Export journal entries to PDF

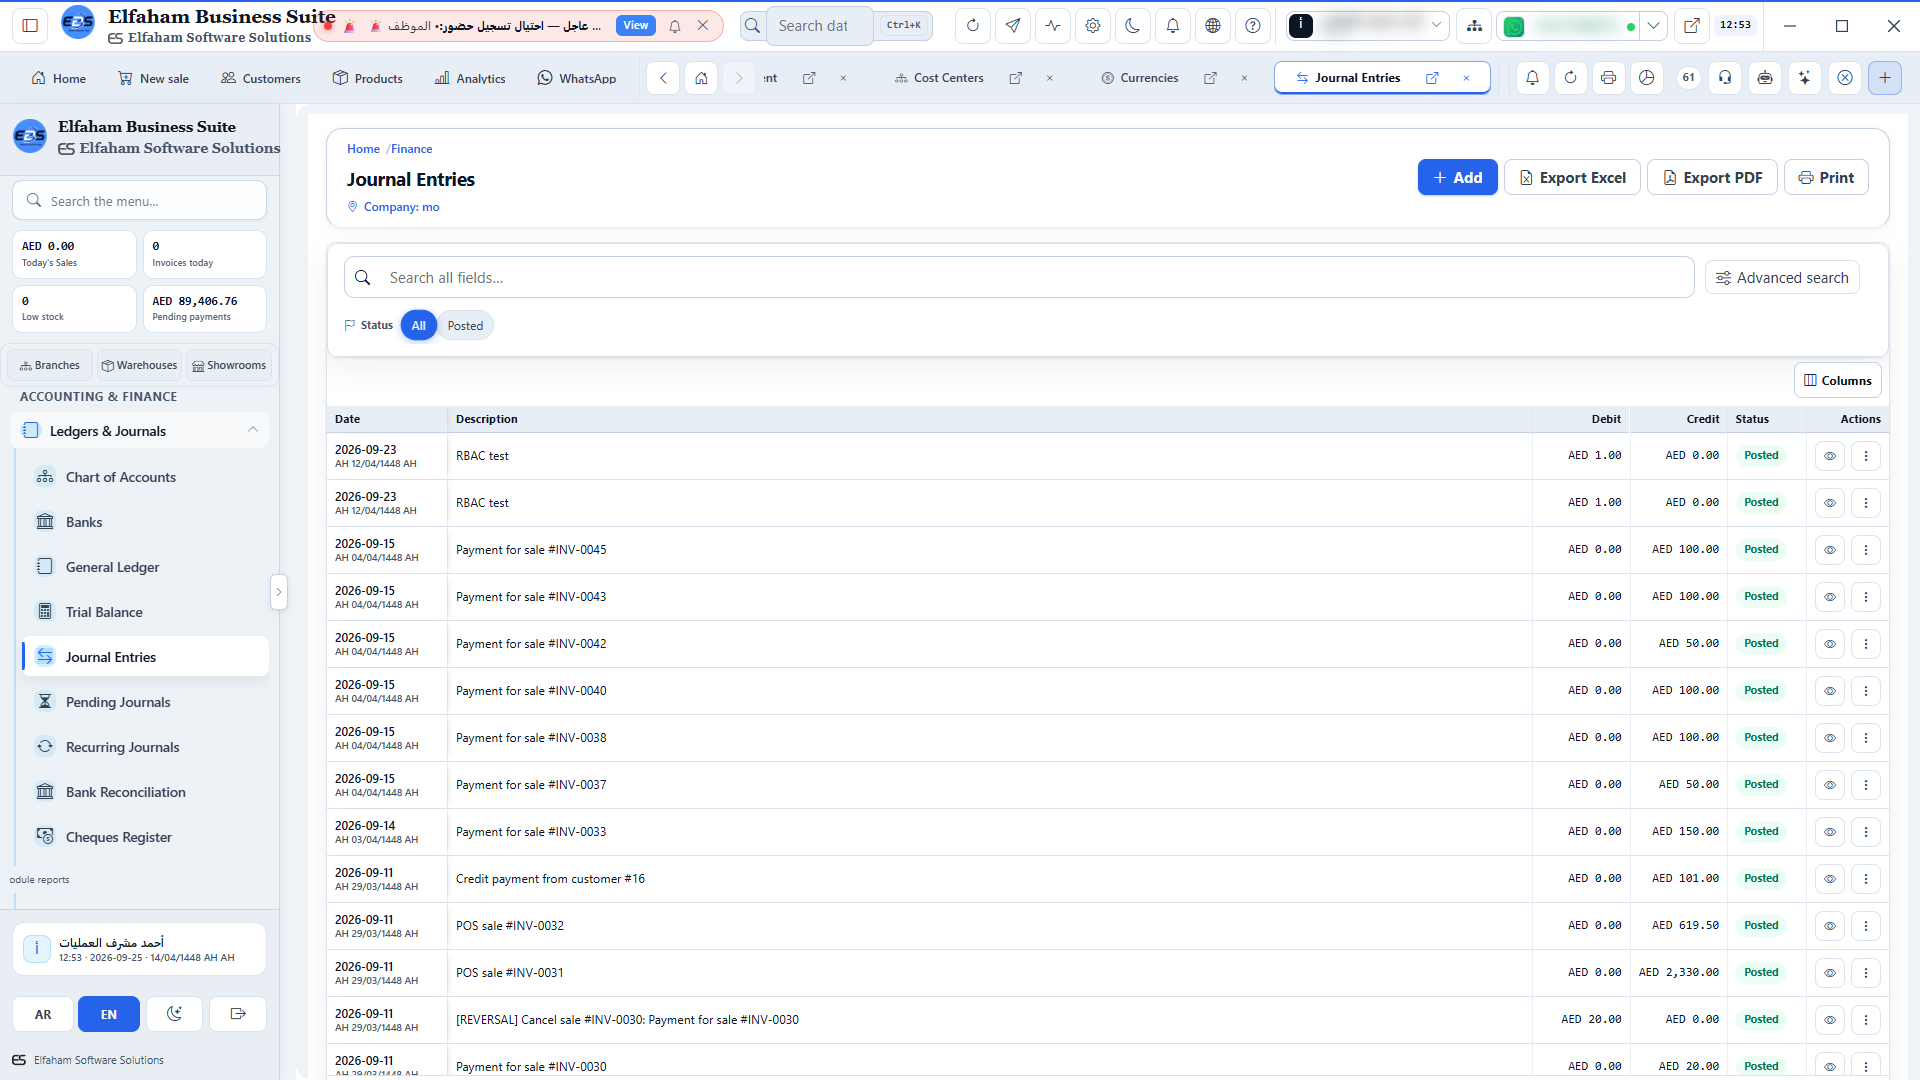pos(1712,177)
